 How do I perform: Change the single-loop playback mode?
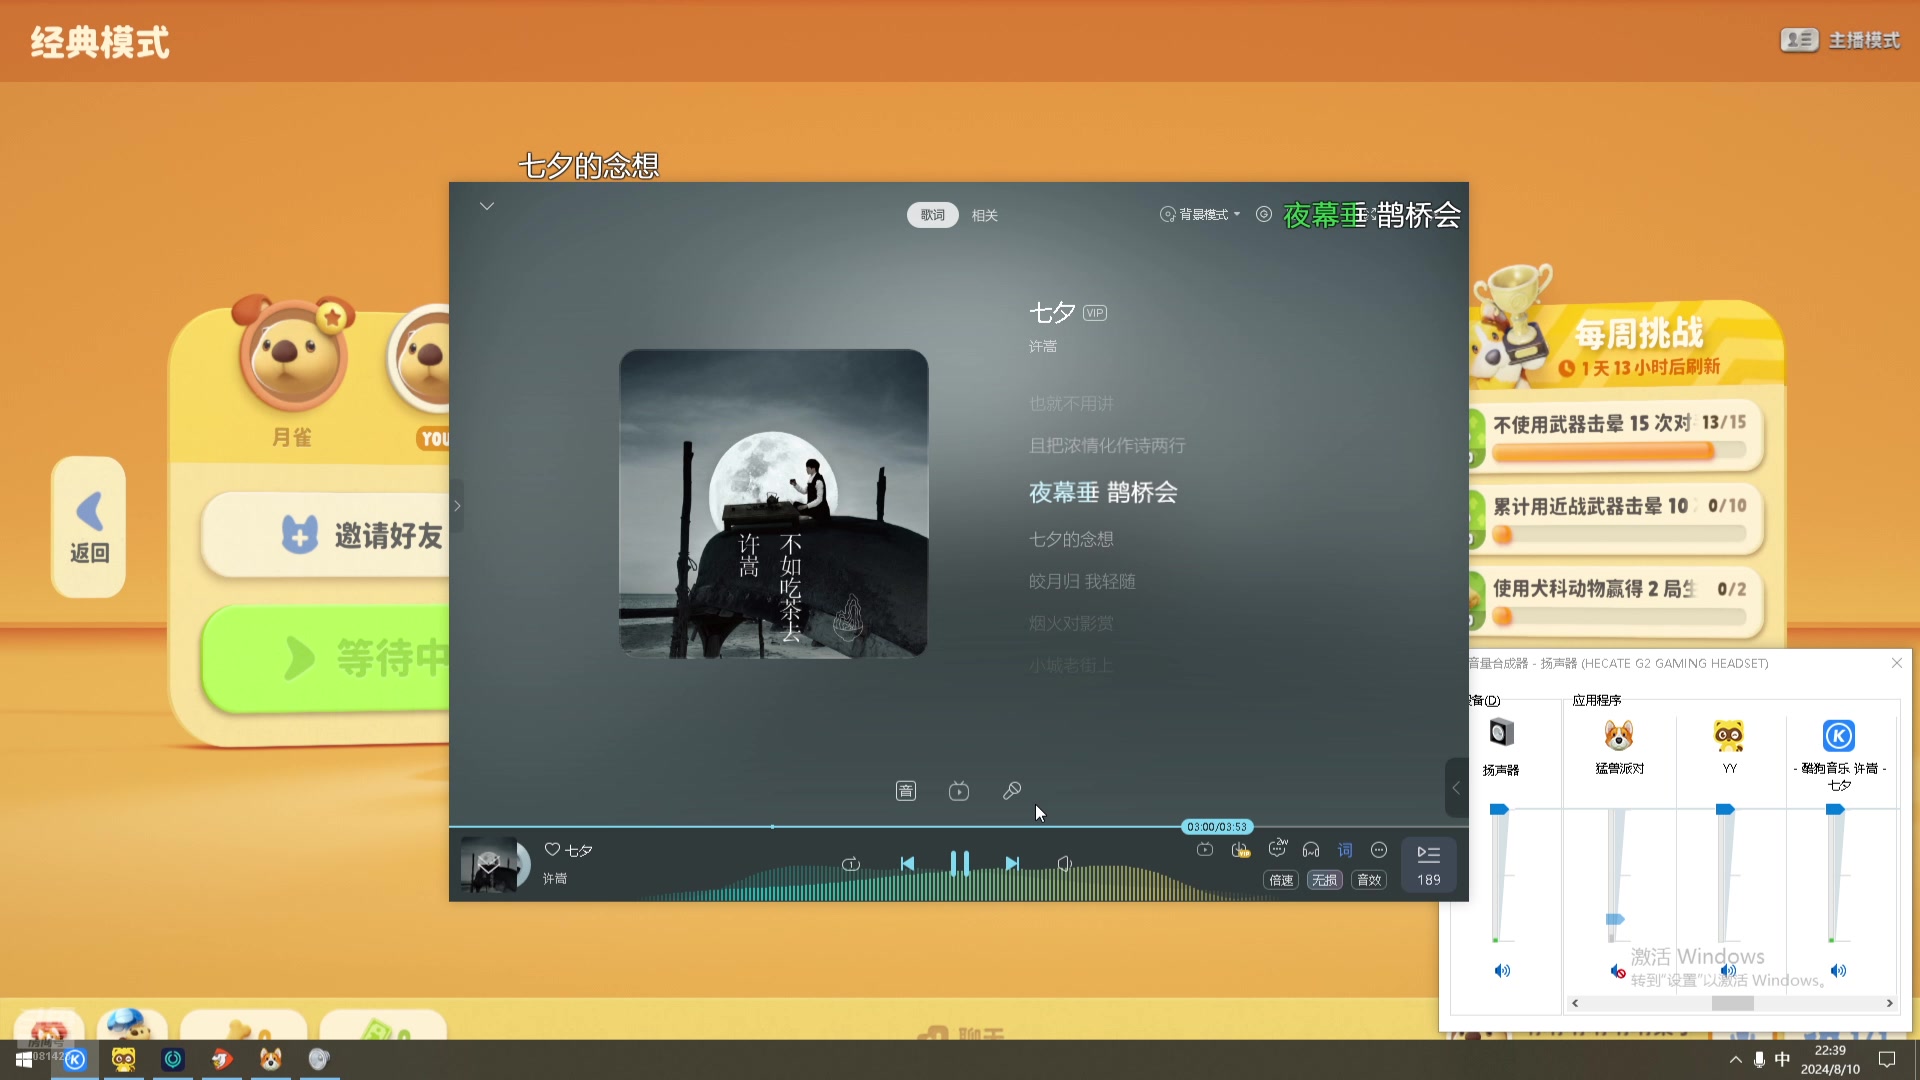851,864
